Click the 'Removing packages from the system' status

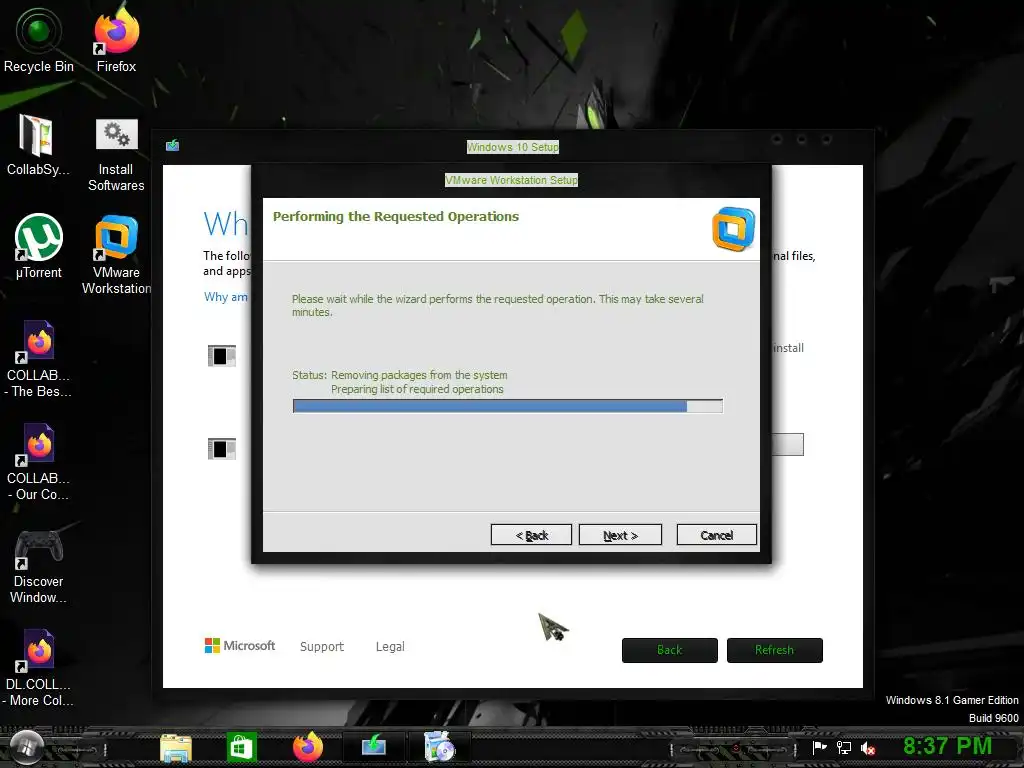tap(419, 375)
